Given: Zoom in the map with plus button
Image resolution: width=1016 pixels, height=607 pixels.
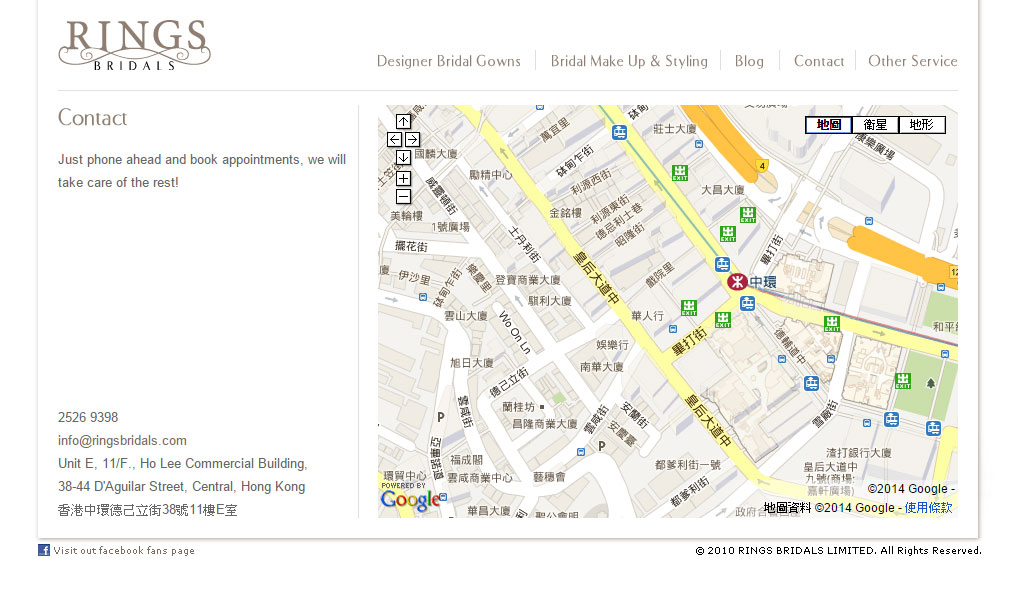Looking at the screenshot, I should (x=403, y=178).
